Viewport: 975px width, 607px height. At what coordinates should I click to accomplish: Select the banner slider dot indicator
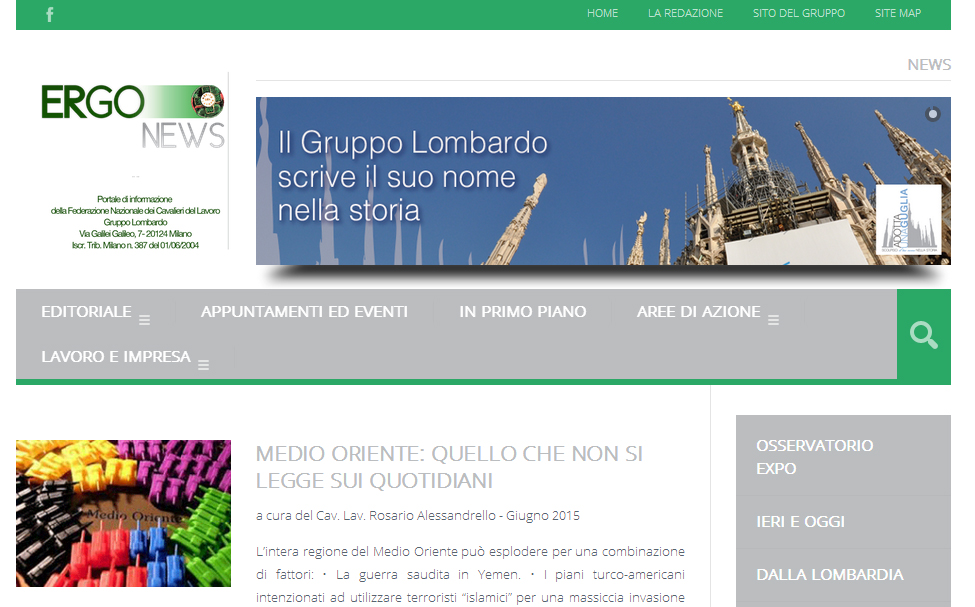932,114
